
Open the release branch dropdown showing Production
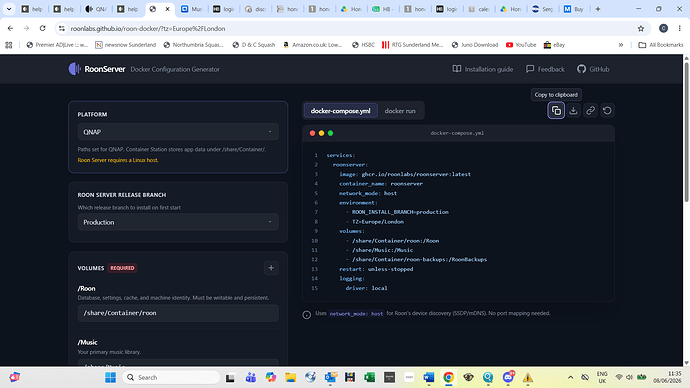click(178, 222)
